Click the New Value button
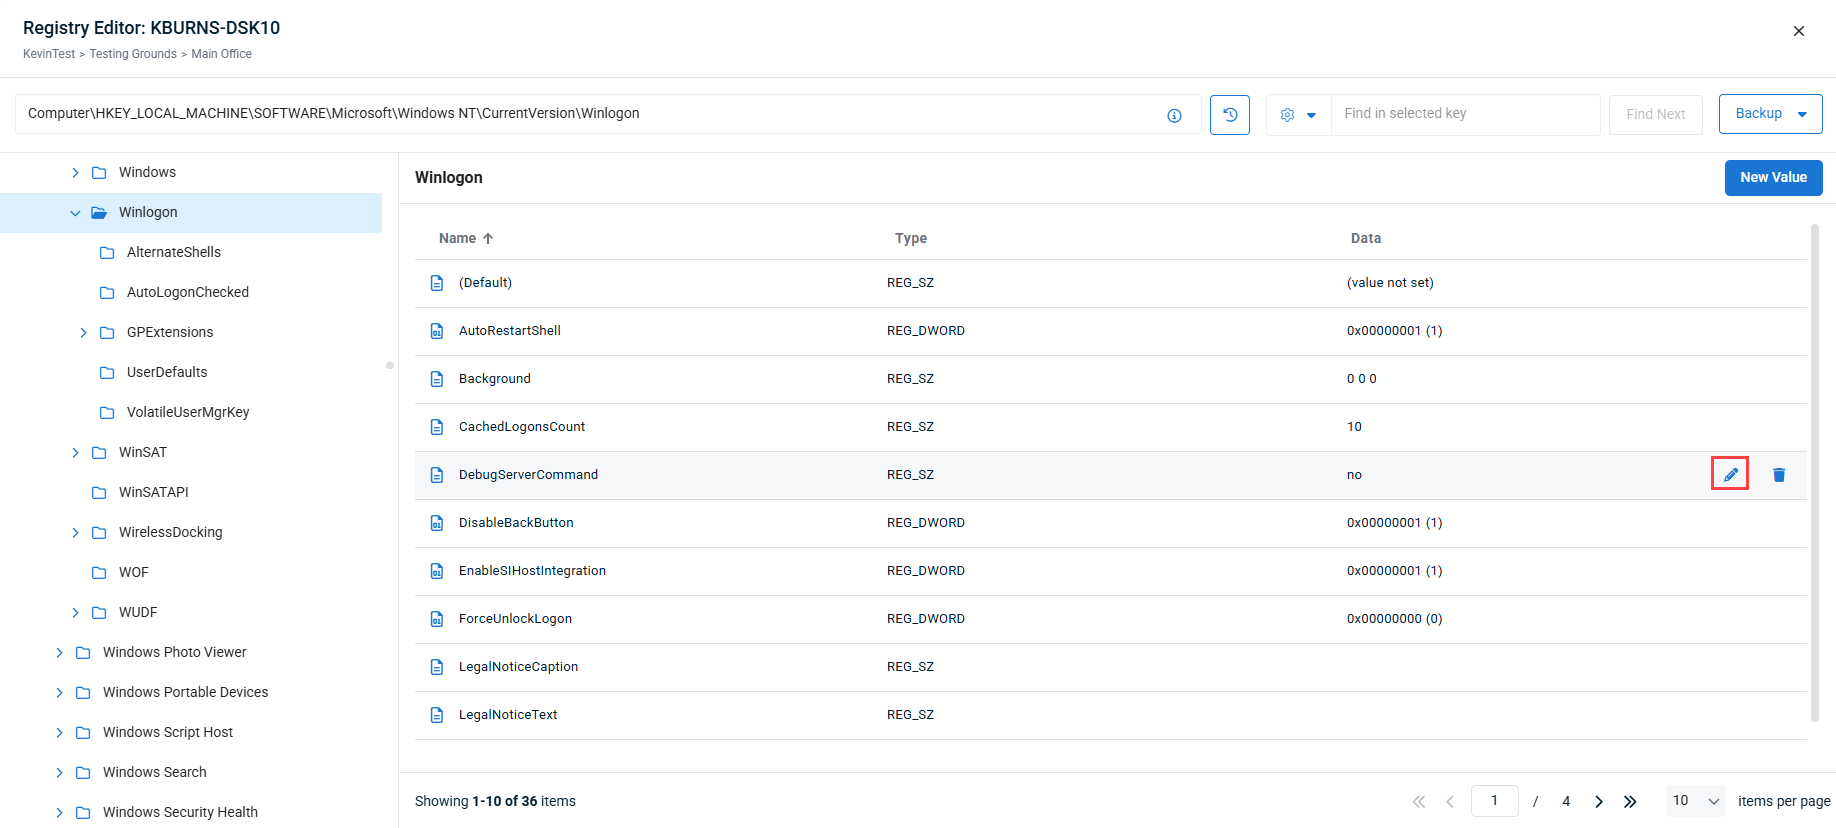This screenshot has width=1836, height=828. [x=1772, y=178]
